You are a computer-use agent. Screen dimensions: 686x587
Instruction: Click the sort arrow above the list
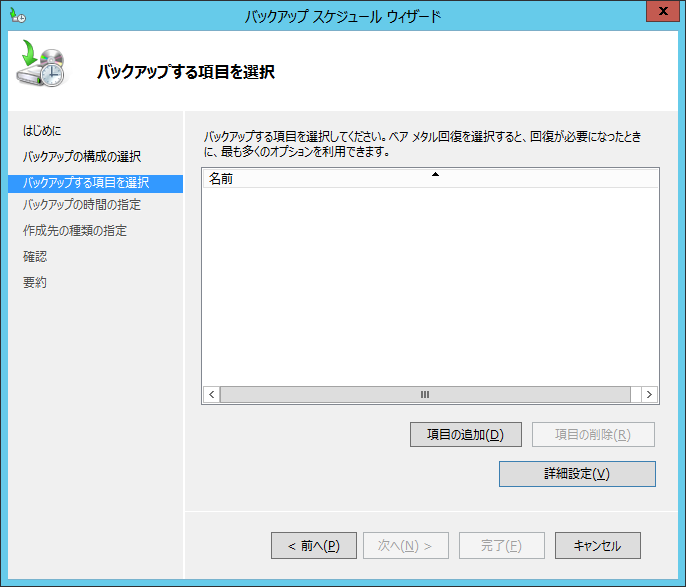[x=435, y=175]
